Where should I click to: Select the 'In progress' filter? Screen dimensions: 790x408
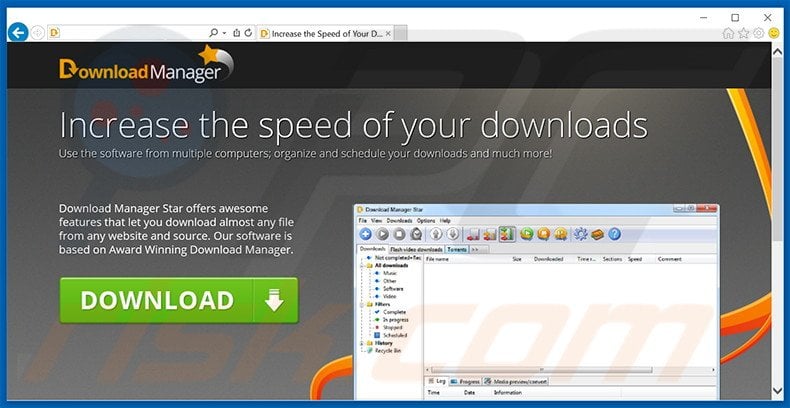[x=395, y=319]
